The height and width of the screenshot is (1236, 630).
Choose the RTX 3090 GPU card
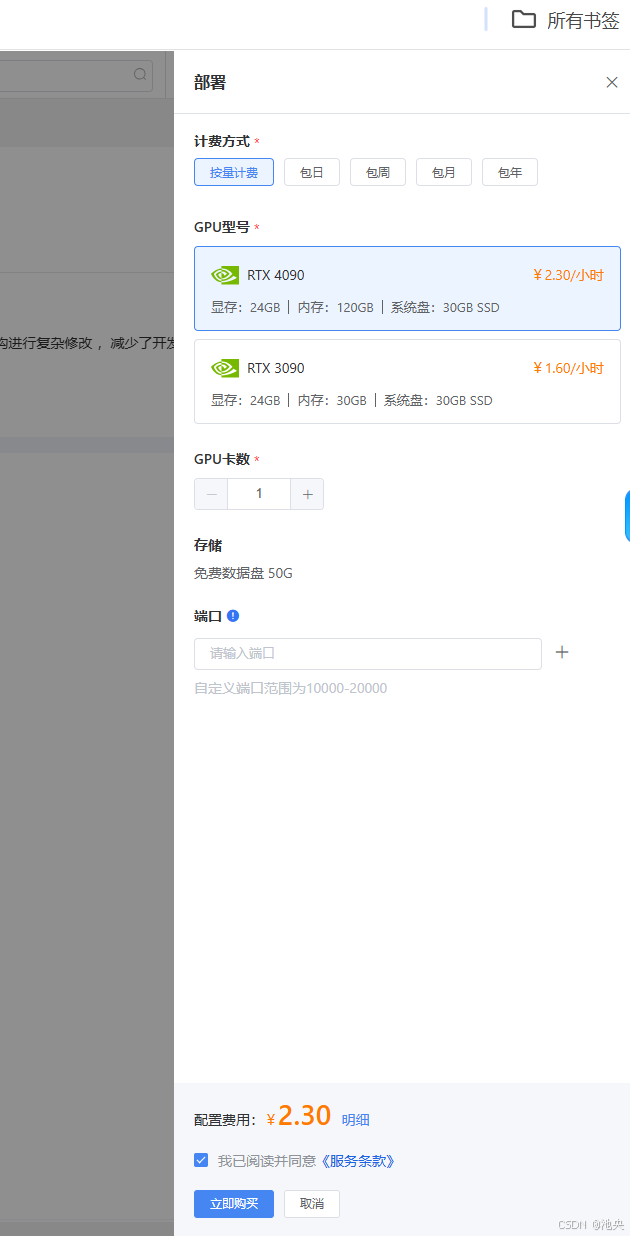[407, 382]
